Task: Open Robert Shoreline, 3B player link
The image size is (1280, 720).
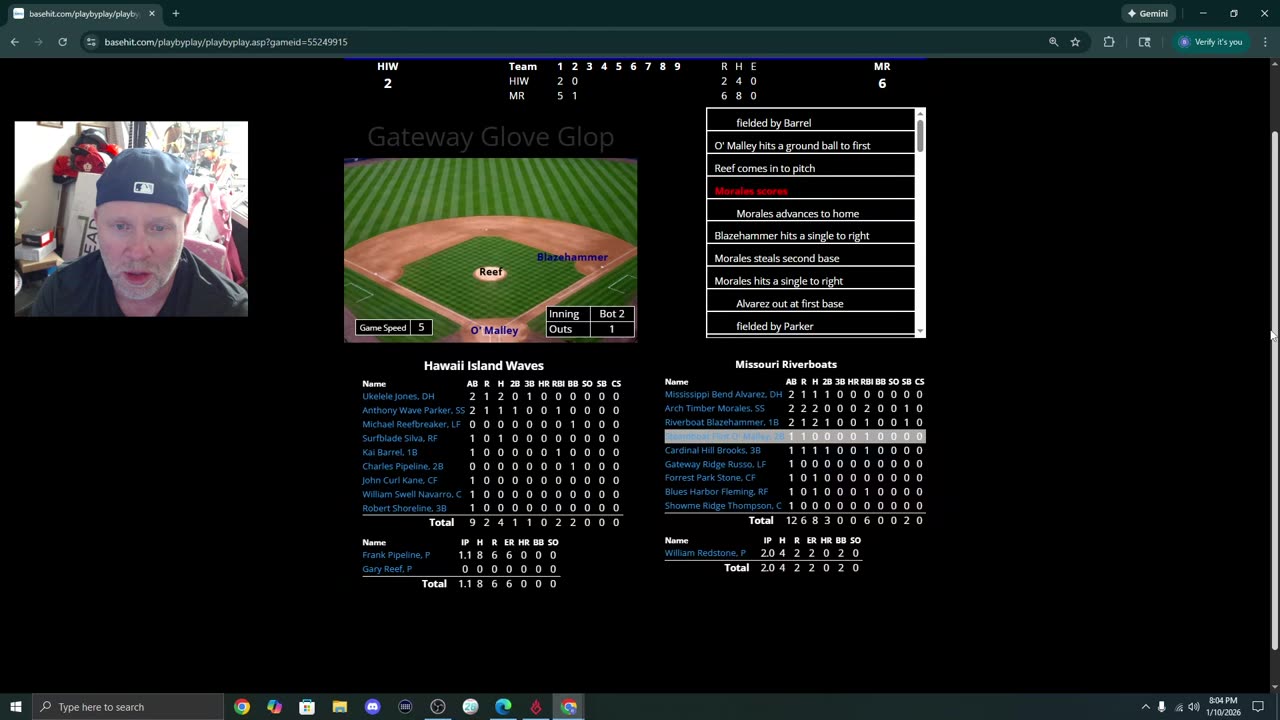Action: [x=404, y=508]
